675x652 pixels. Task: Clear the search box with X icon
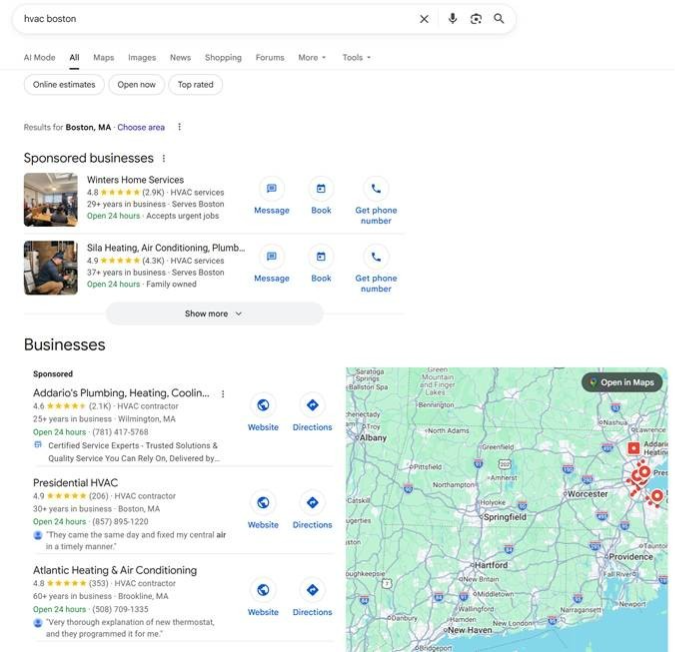pyautogui.click(x=424, y=19)
